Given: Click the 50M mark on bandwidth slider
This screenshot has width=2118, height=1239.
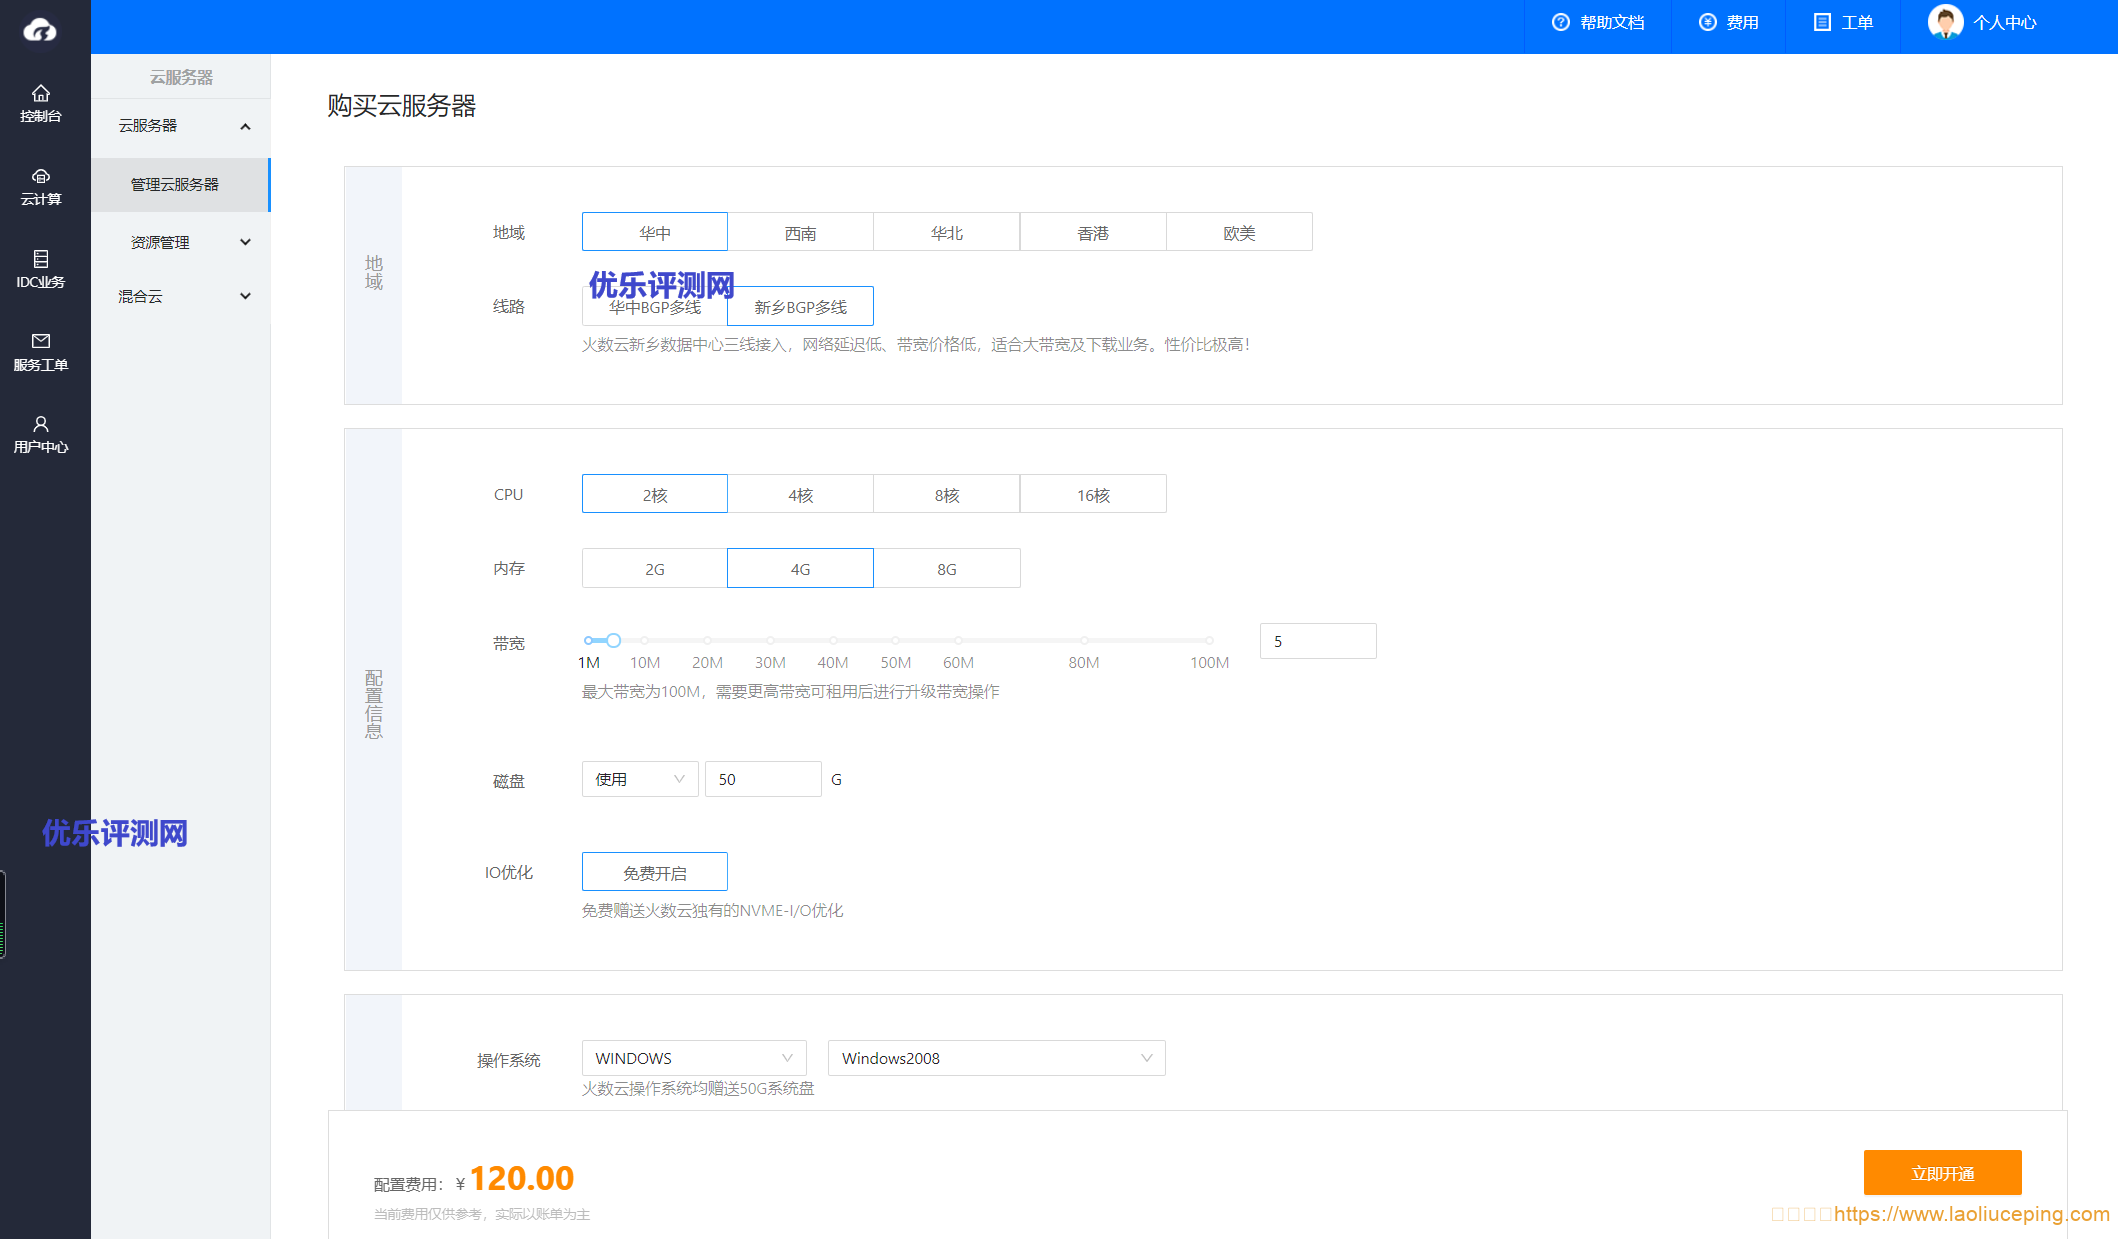Looking at the screenshot, I should click(x=895, y=641).
